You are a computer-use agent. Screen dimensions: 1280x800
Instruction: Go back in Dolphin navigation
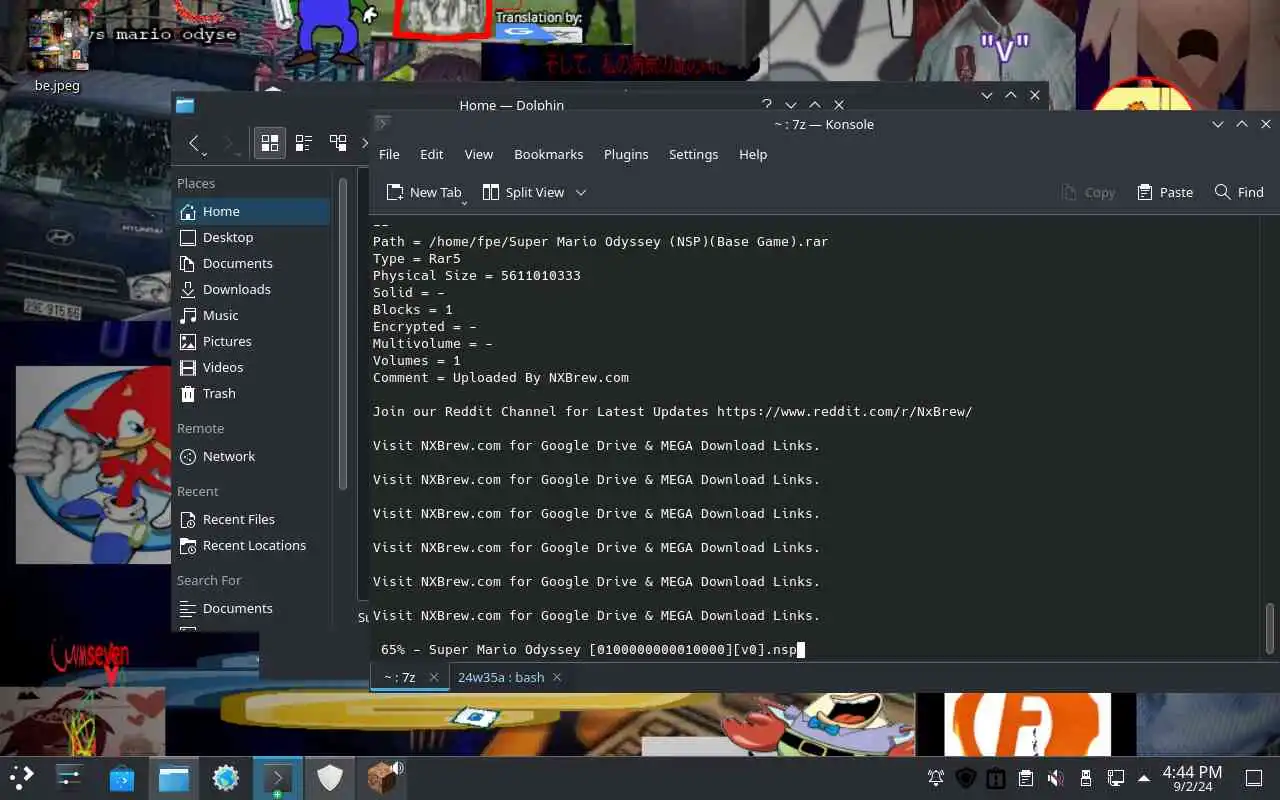tap(195, 143)
